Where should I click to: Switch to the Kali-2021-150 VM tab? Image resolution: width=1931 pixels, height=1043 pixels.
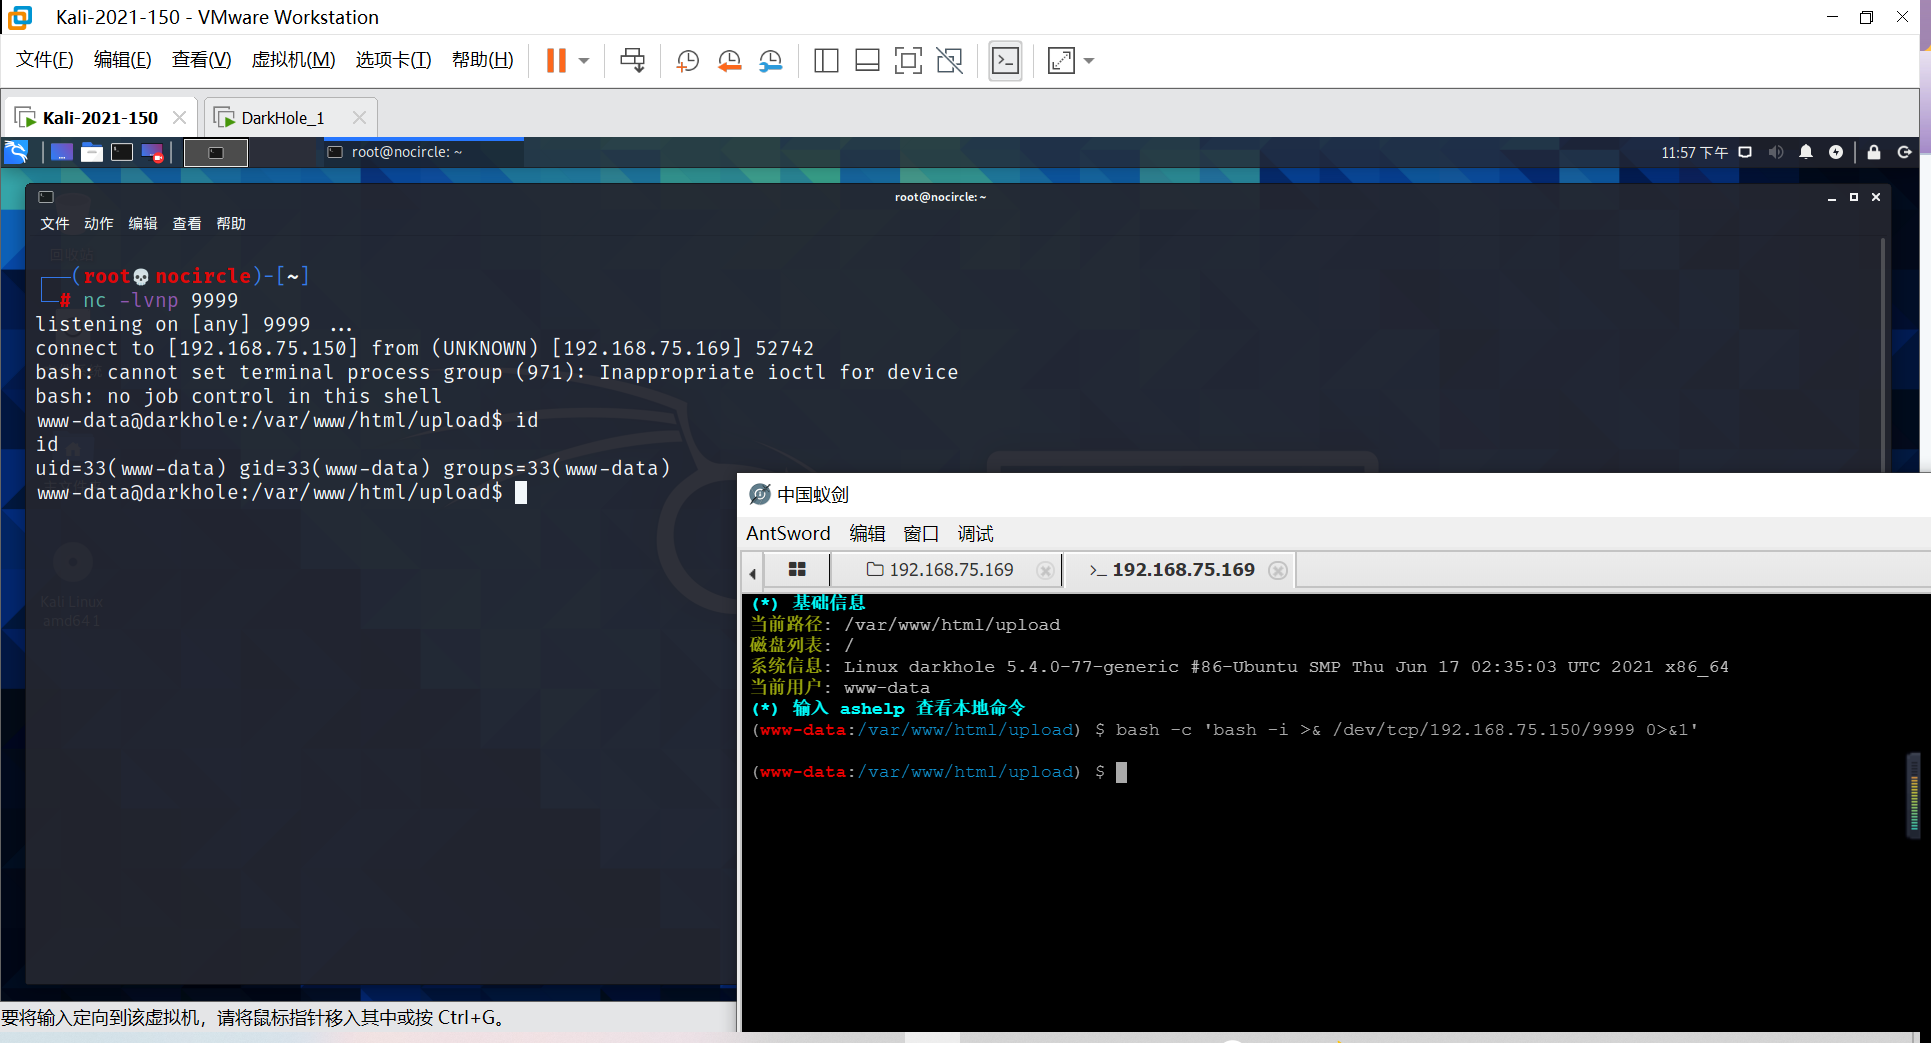pyautogui.click(x=99, y=118)
